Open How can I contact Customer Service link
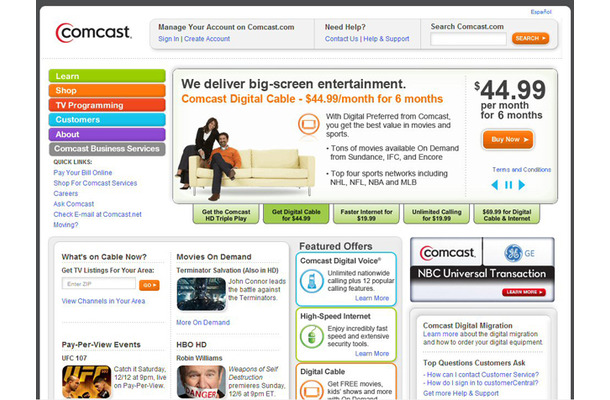Screen dimensions: 610x400 pyautogui.click(x=483, y=375)
